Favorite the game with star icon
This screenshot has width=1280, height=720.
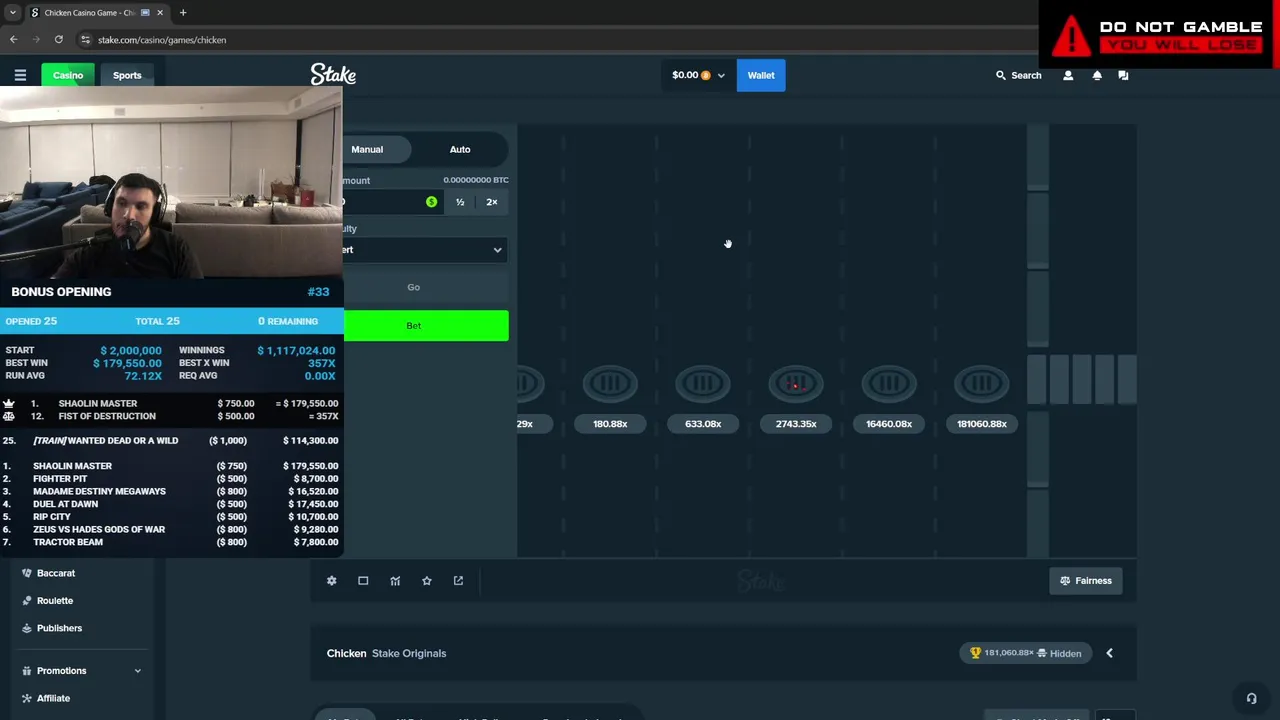pos(427,581)
